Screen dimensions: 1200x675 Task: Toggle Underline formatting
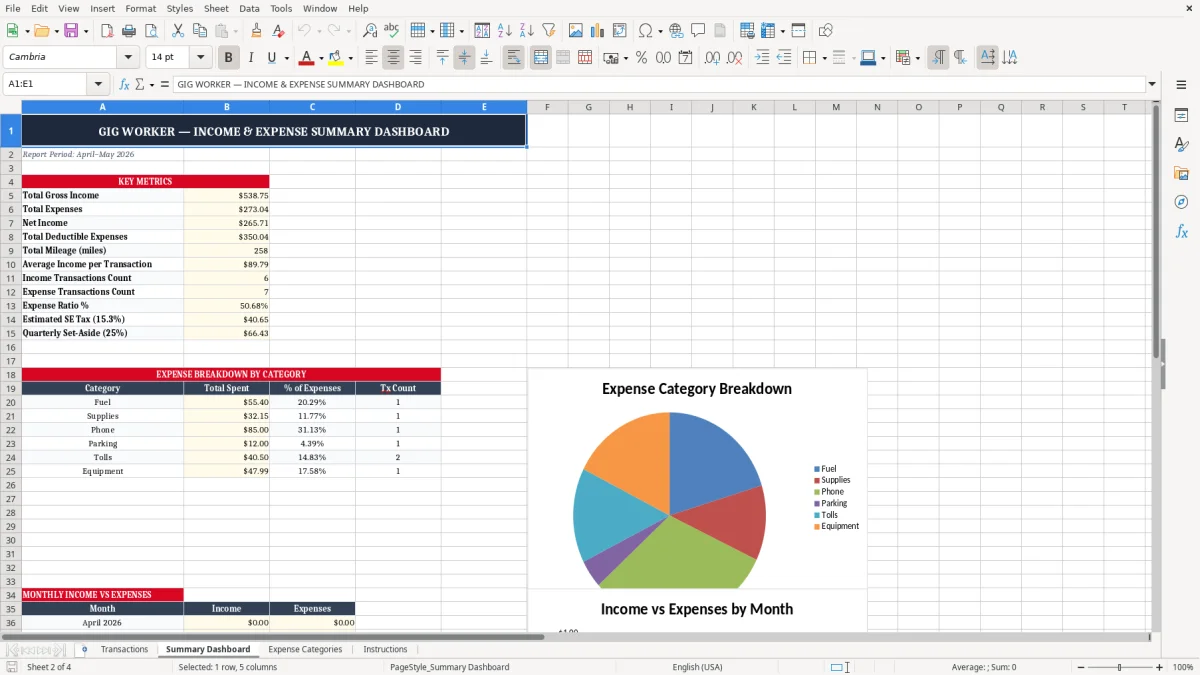(271, 58)
